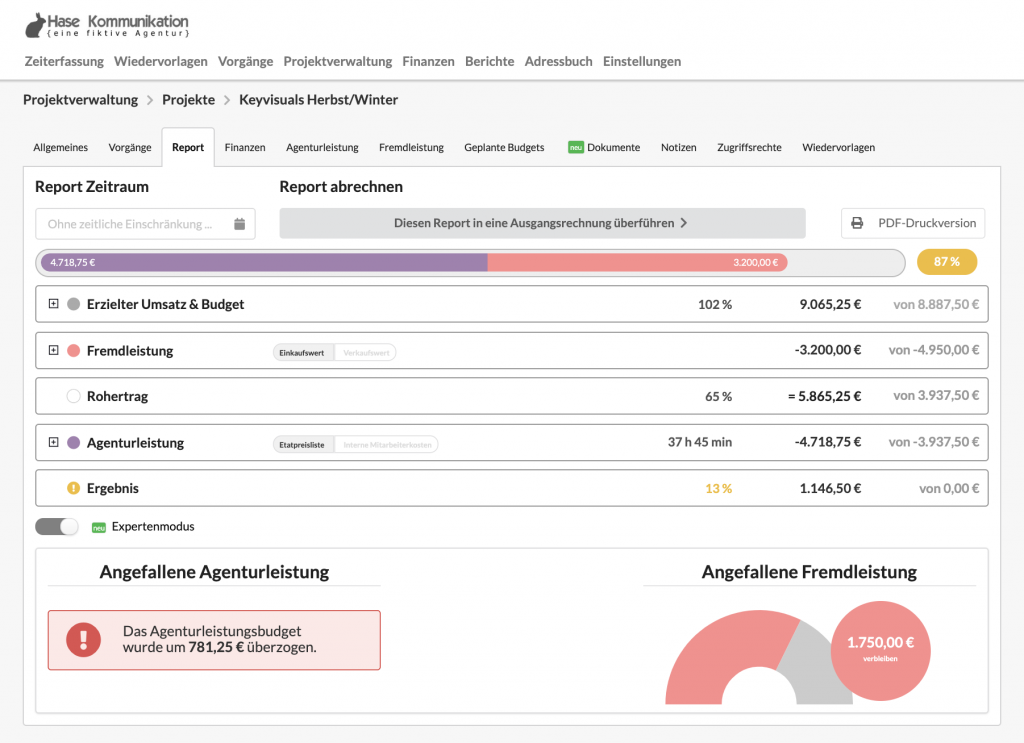Click the PDF-Druckversion button
Viewport: 1024px width, 743px height.
click(913, 223)
